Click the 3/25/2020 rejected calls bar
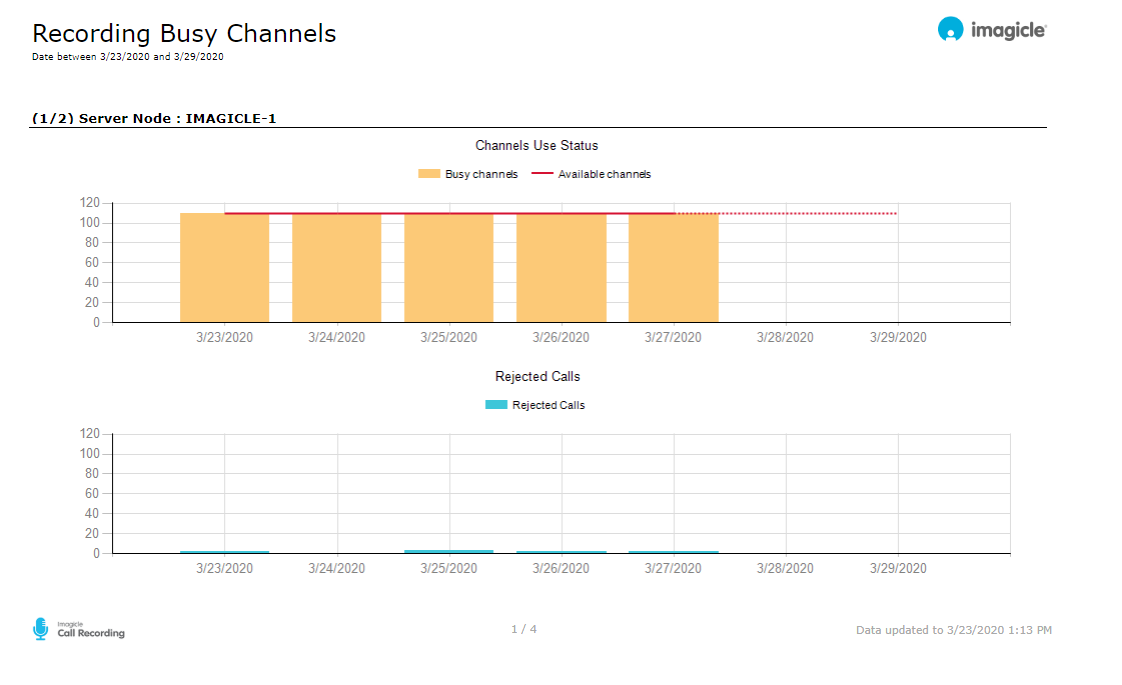 pos(449,551)
